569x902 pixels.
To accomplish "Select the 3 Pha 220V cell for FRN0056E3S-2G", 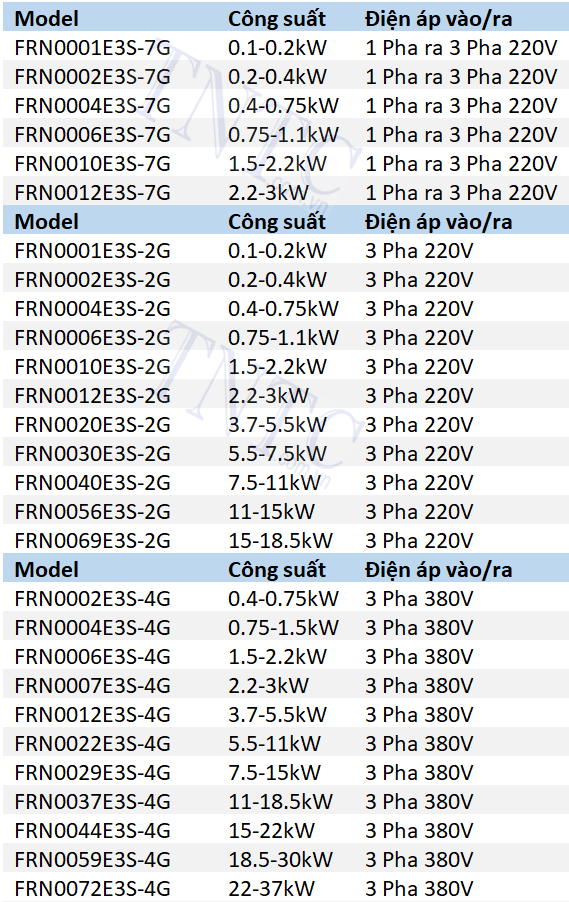I will pos(419,511).
